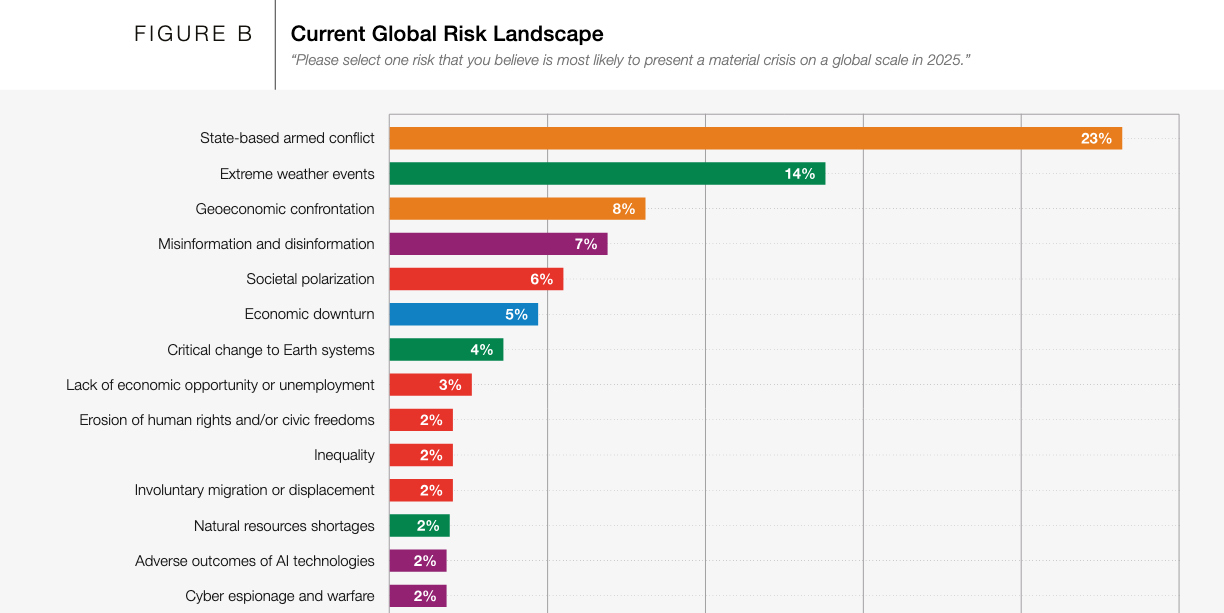Select the 'Societal polarization' label text
This screenshot has height=613, width=1224.
click(310, 279)
